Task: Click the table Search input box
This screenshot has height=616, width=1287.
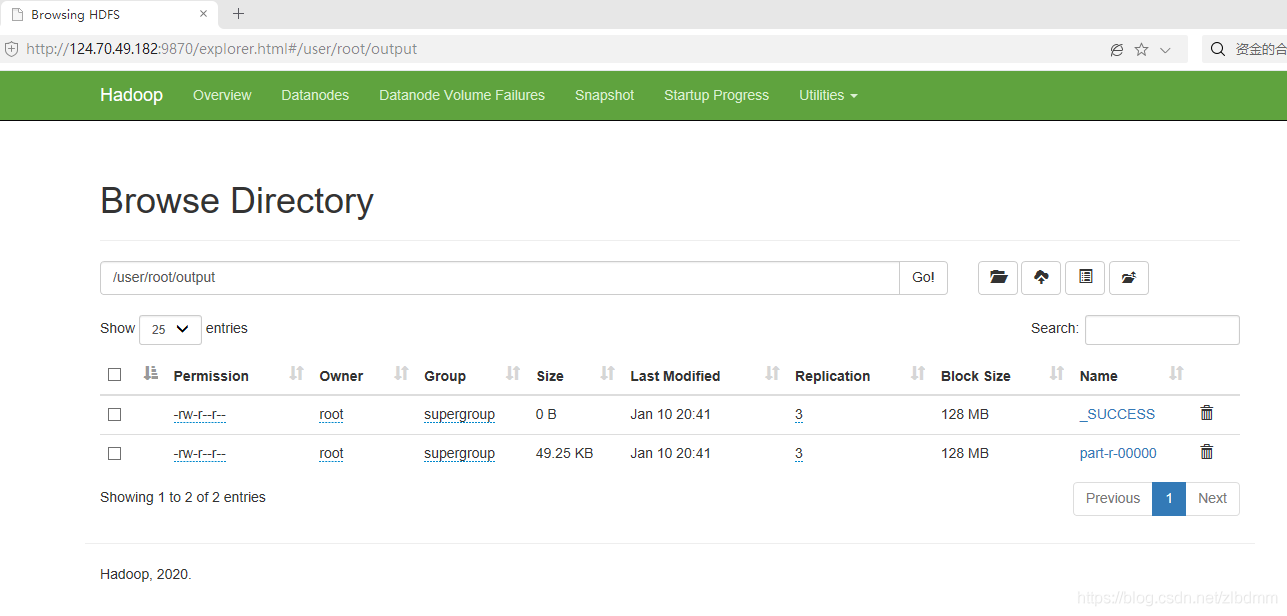Action: [1162, 329]
